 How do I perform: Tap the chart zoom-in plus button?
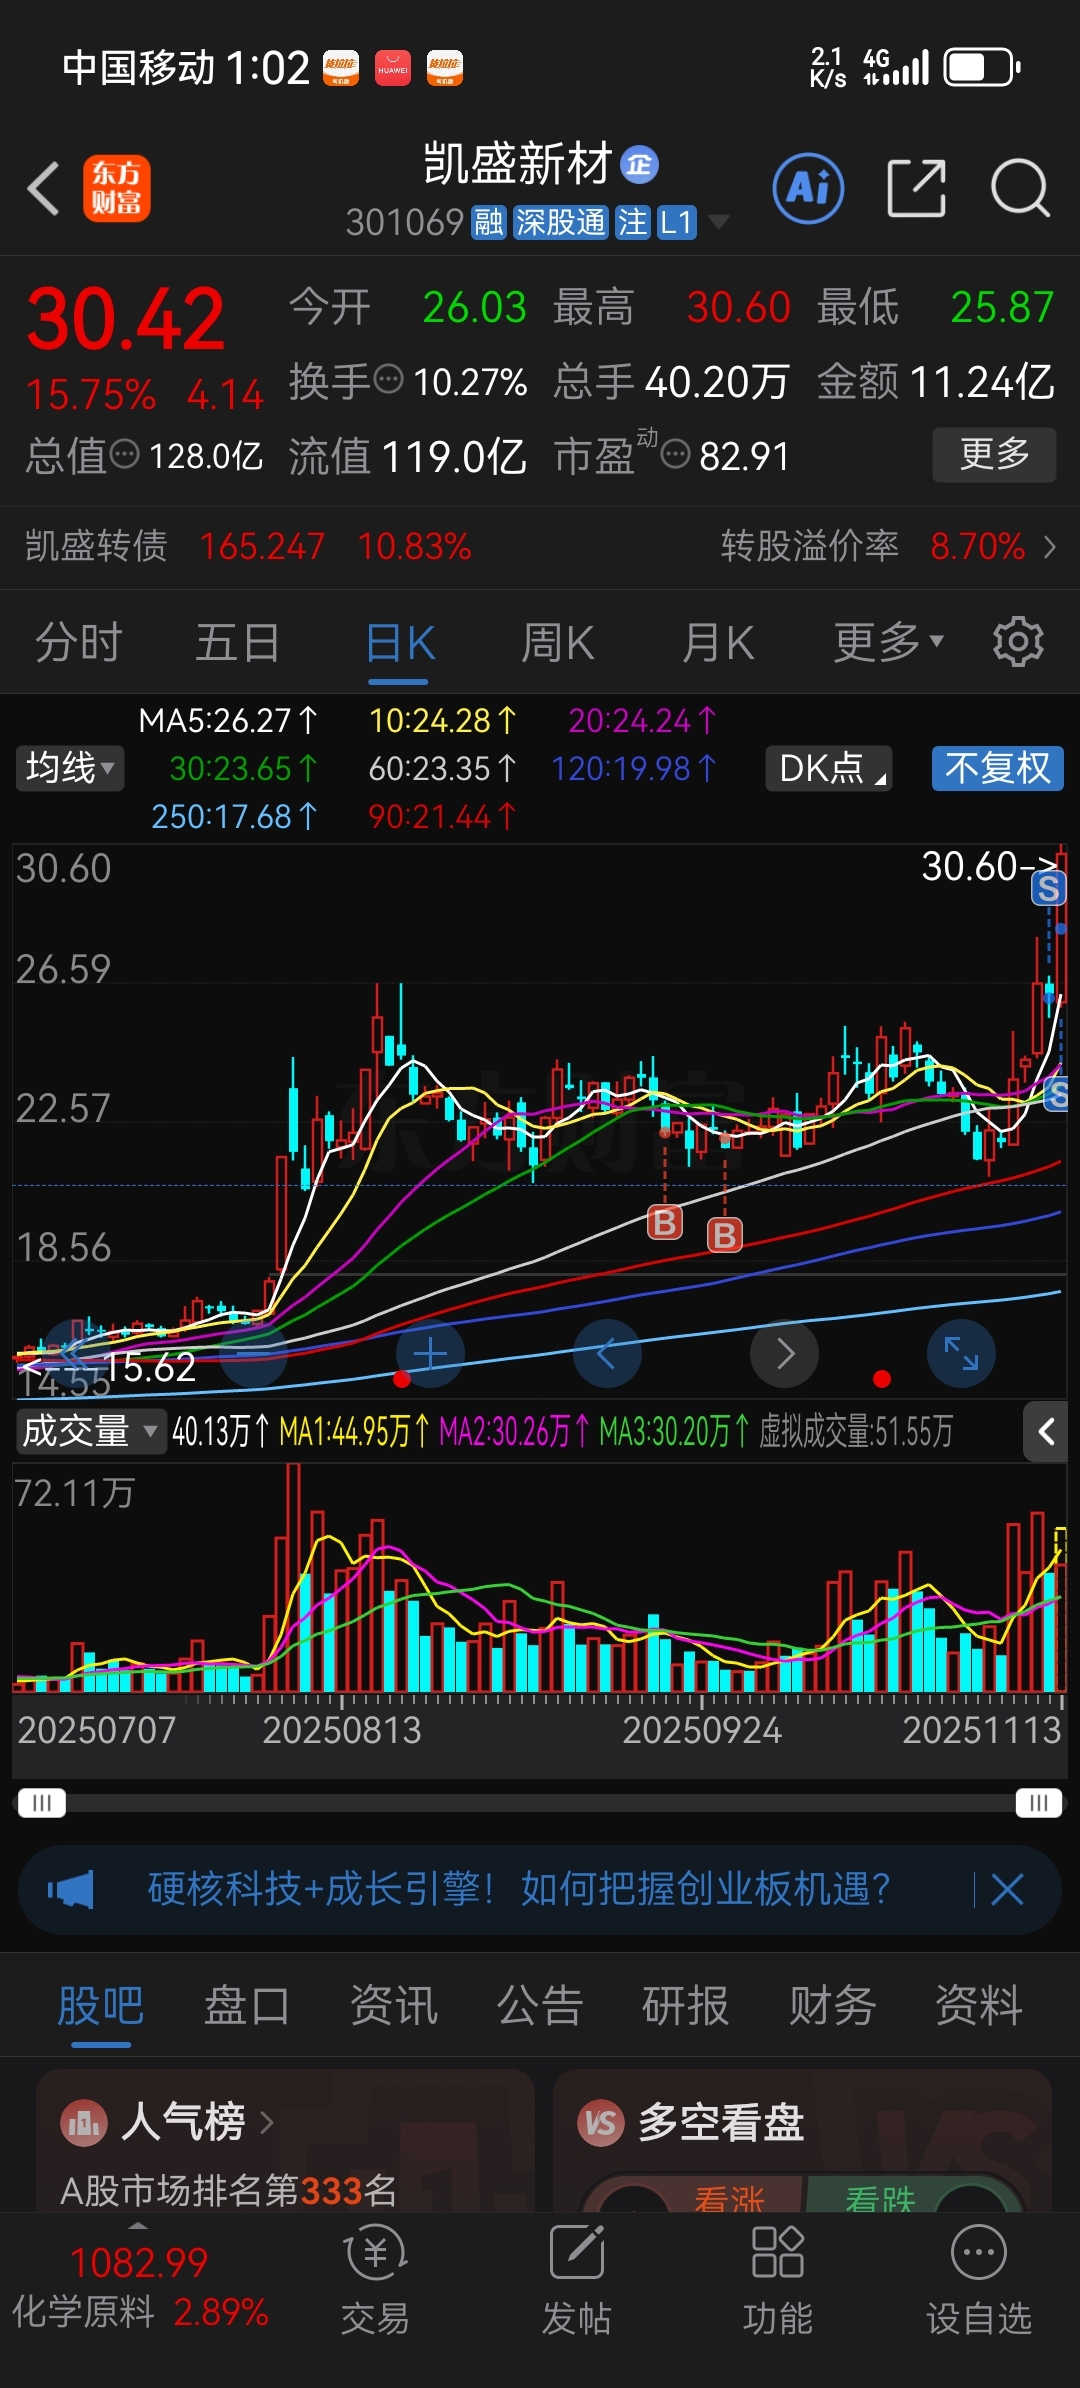(x=430, y=1354)
